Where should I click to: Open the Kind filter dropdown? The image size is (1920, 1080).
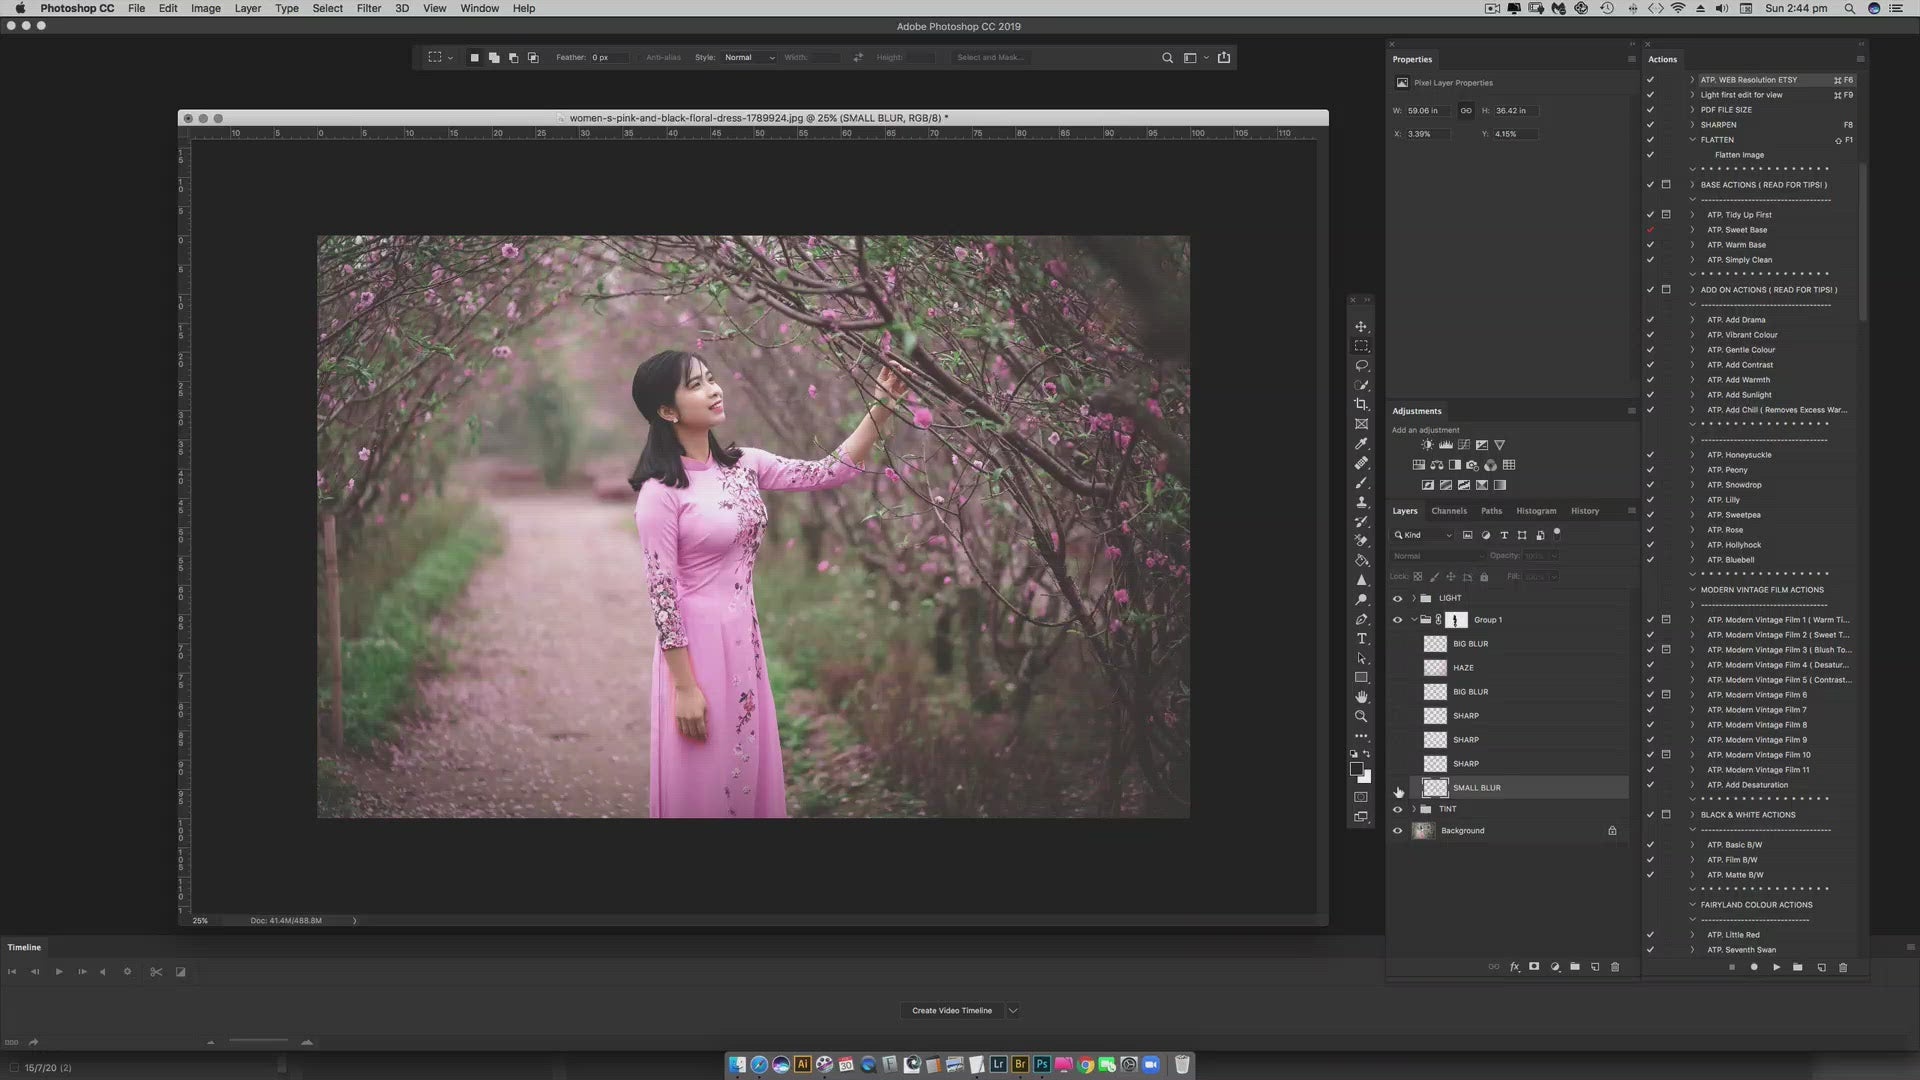point(1425,535)
